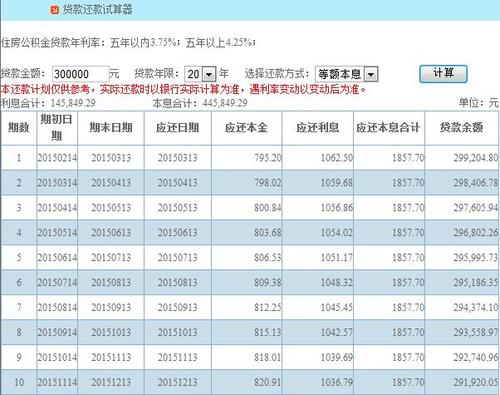Click the 贷款余额 column header
This screenshot has width=500, height=395.
(462, 127)
